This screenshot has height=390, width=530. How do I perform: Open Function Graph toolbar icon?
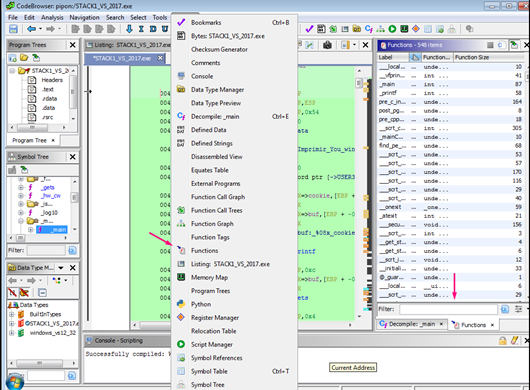[381, 29]
